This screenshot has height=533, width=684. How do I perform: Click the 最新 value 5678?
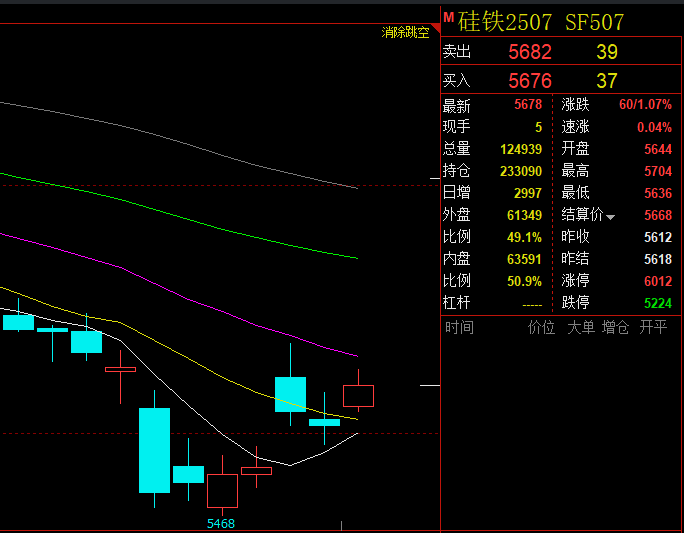pyautogui.click(x=528, y=105)
